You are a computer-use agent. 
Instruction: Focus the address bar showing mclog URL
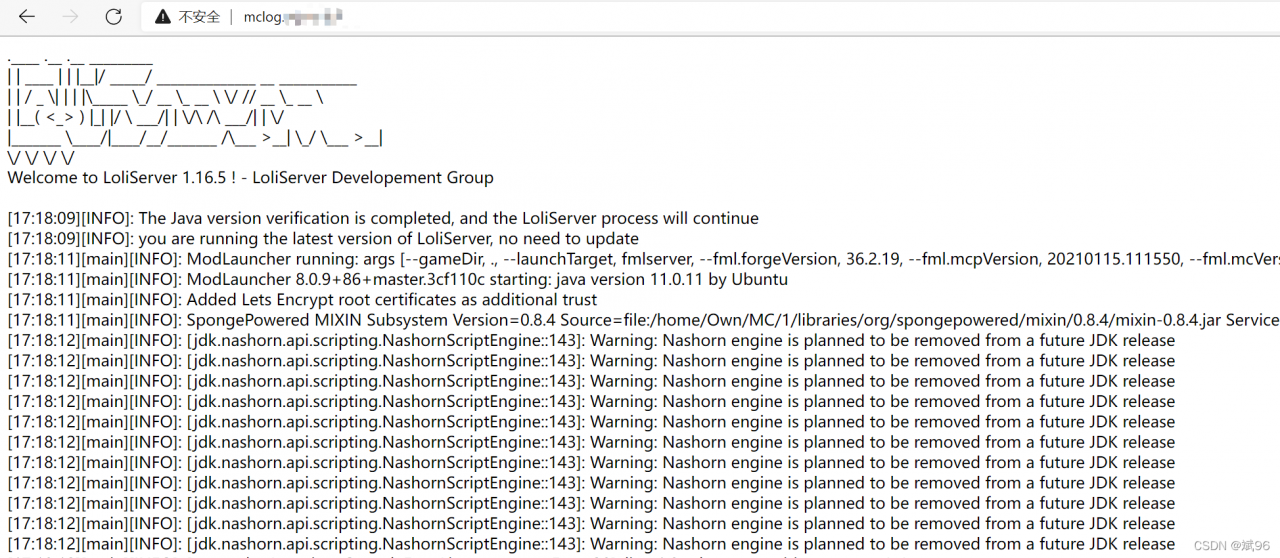point(710,17)
